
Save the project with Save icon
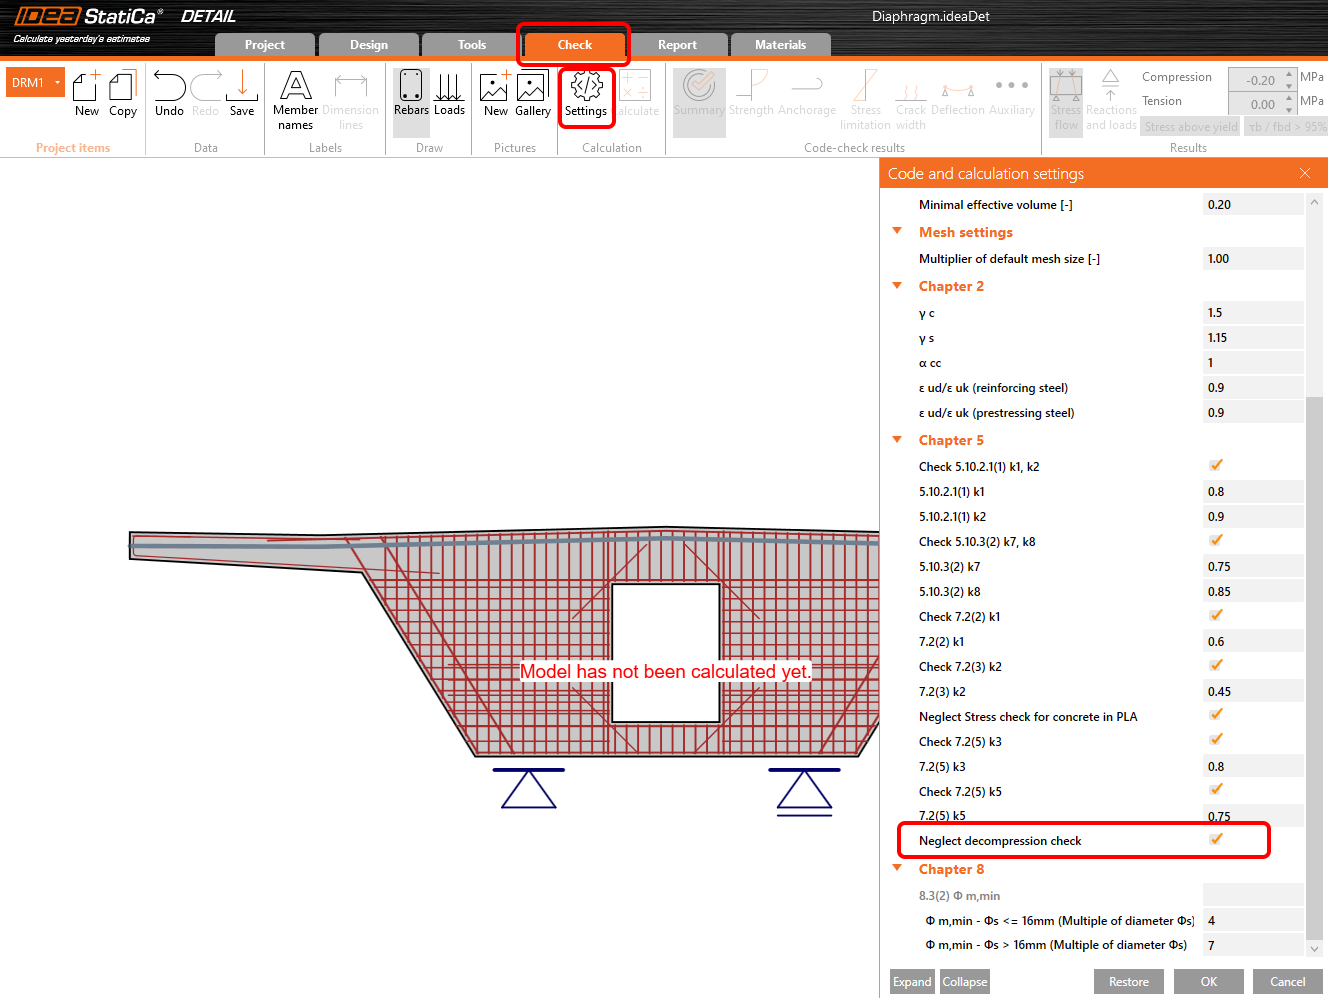242,94
